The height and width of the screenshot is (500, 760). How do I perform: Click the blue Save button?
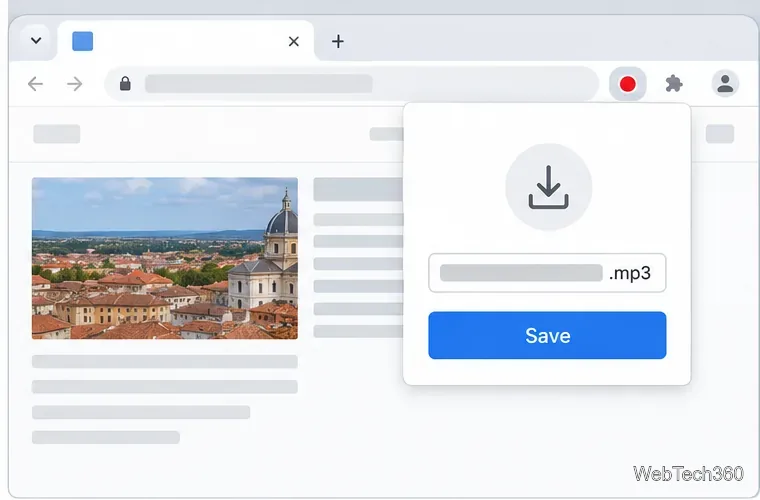coord(547,335)
